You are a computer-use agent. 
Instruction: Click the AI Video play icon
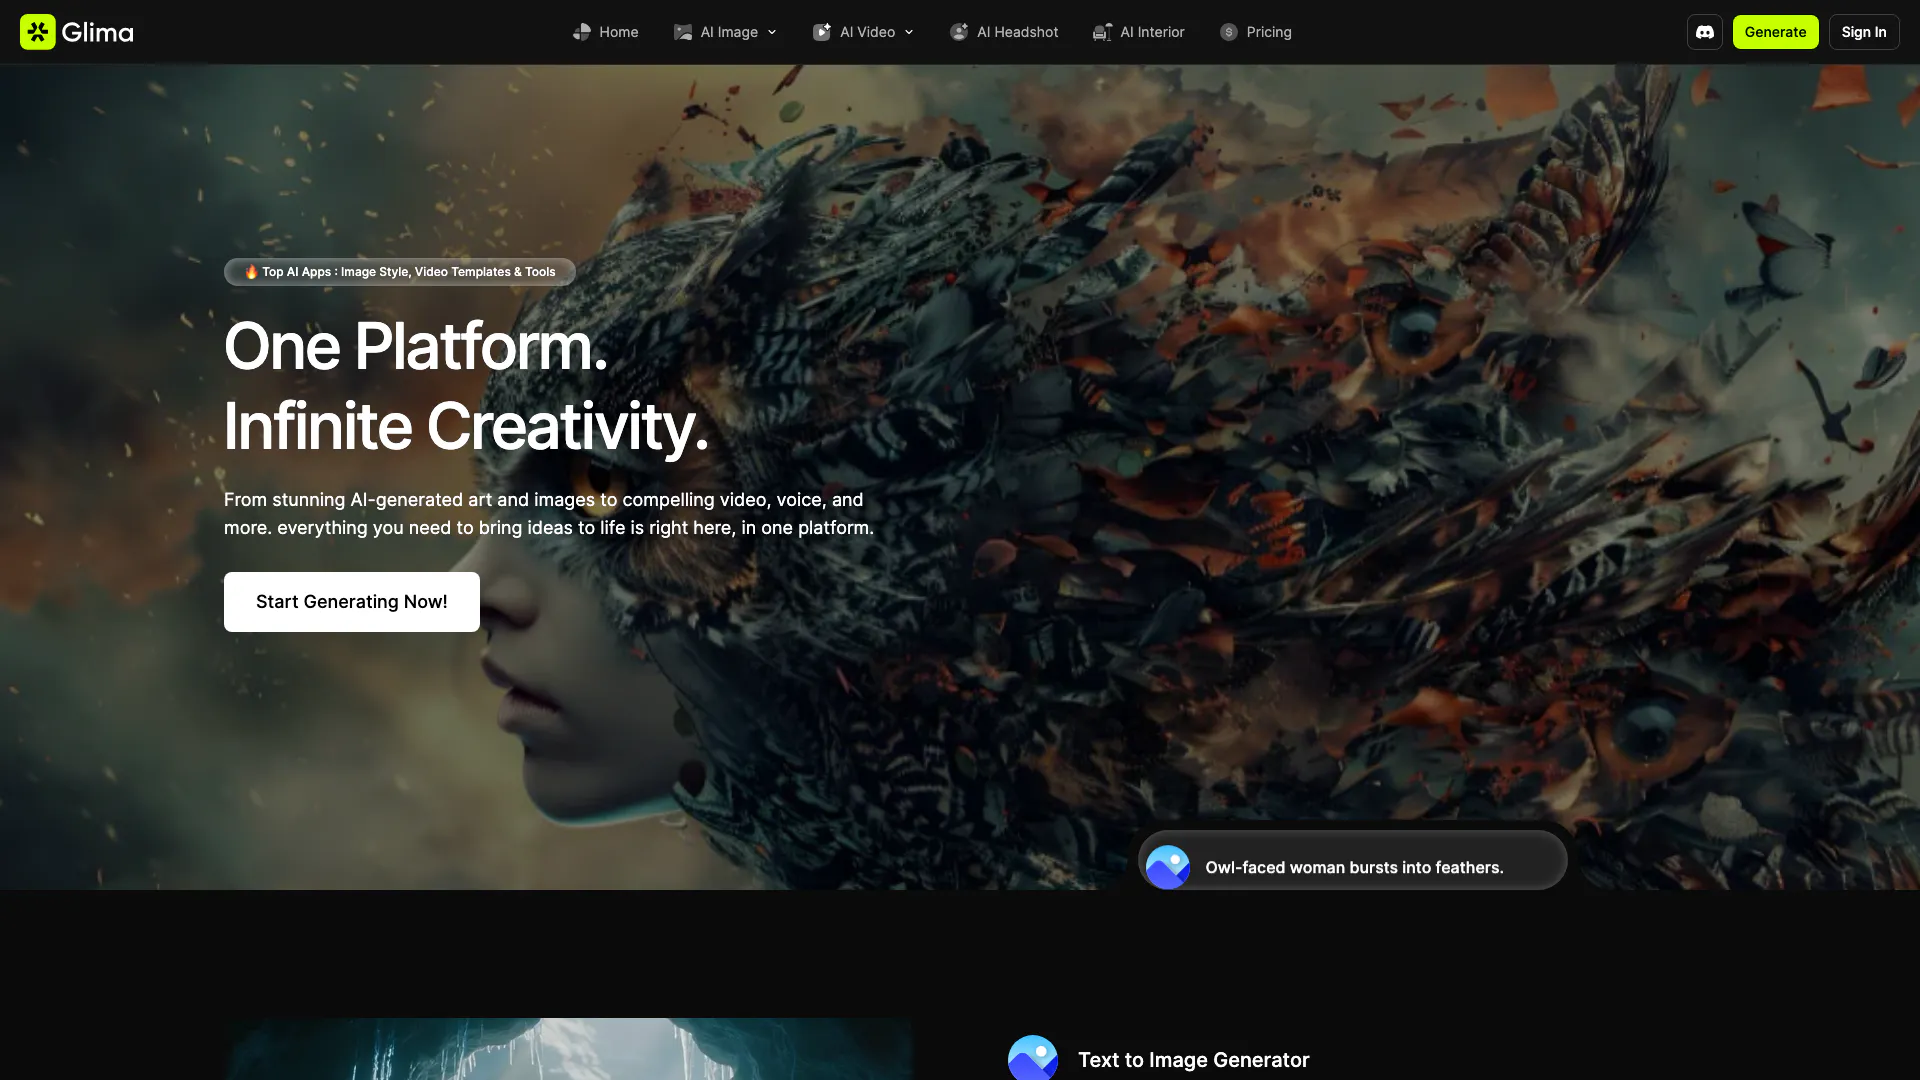pos(822,32)
